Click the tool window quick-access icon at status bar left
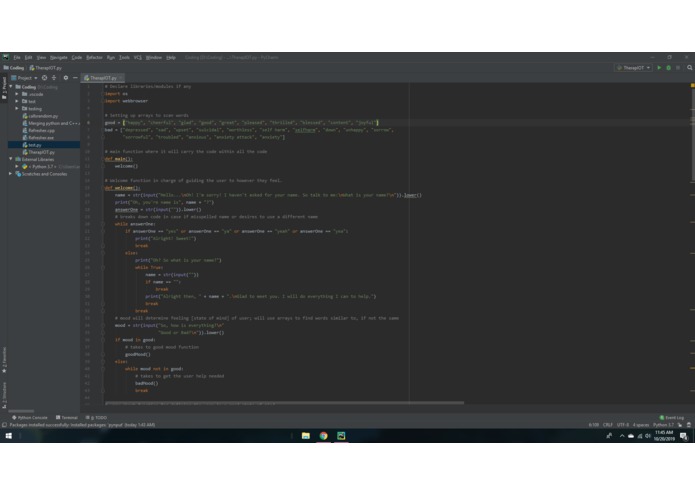Viewport: 695px width, 494px height. 4,425
